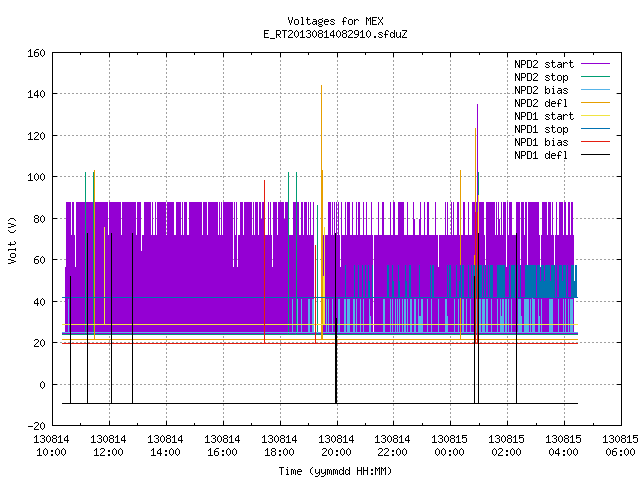The width and height of the screenshot is (640, 480).
Task: Click the red spike near 17:30
Action: pos(264,261)
